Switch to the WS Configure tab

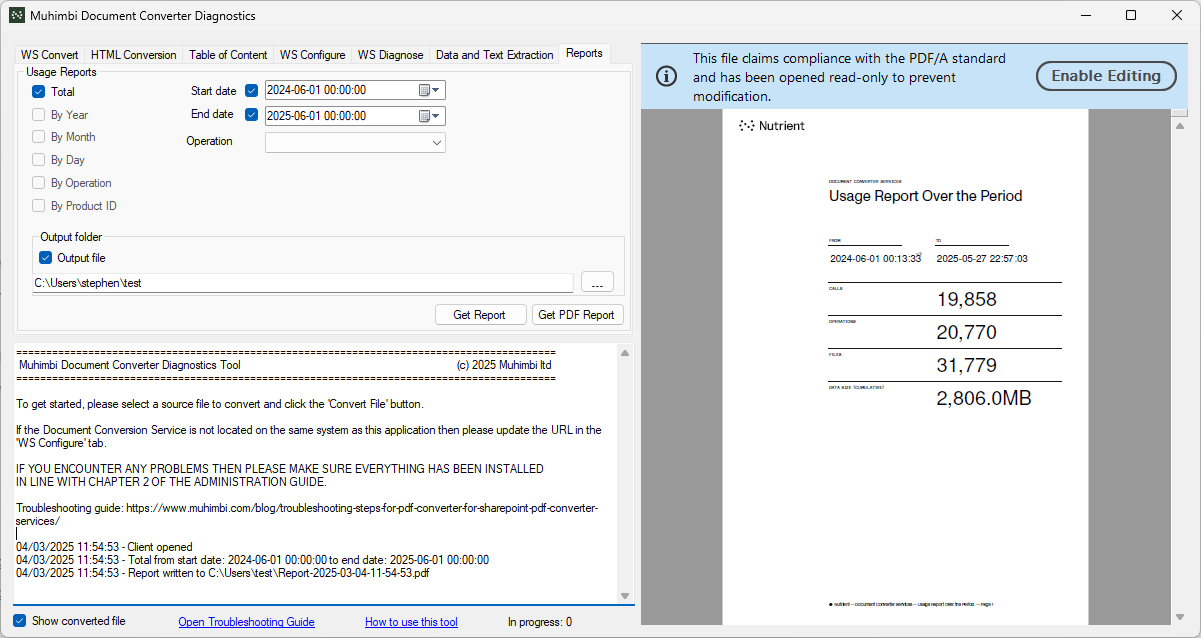point(312,55)
